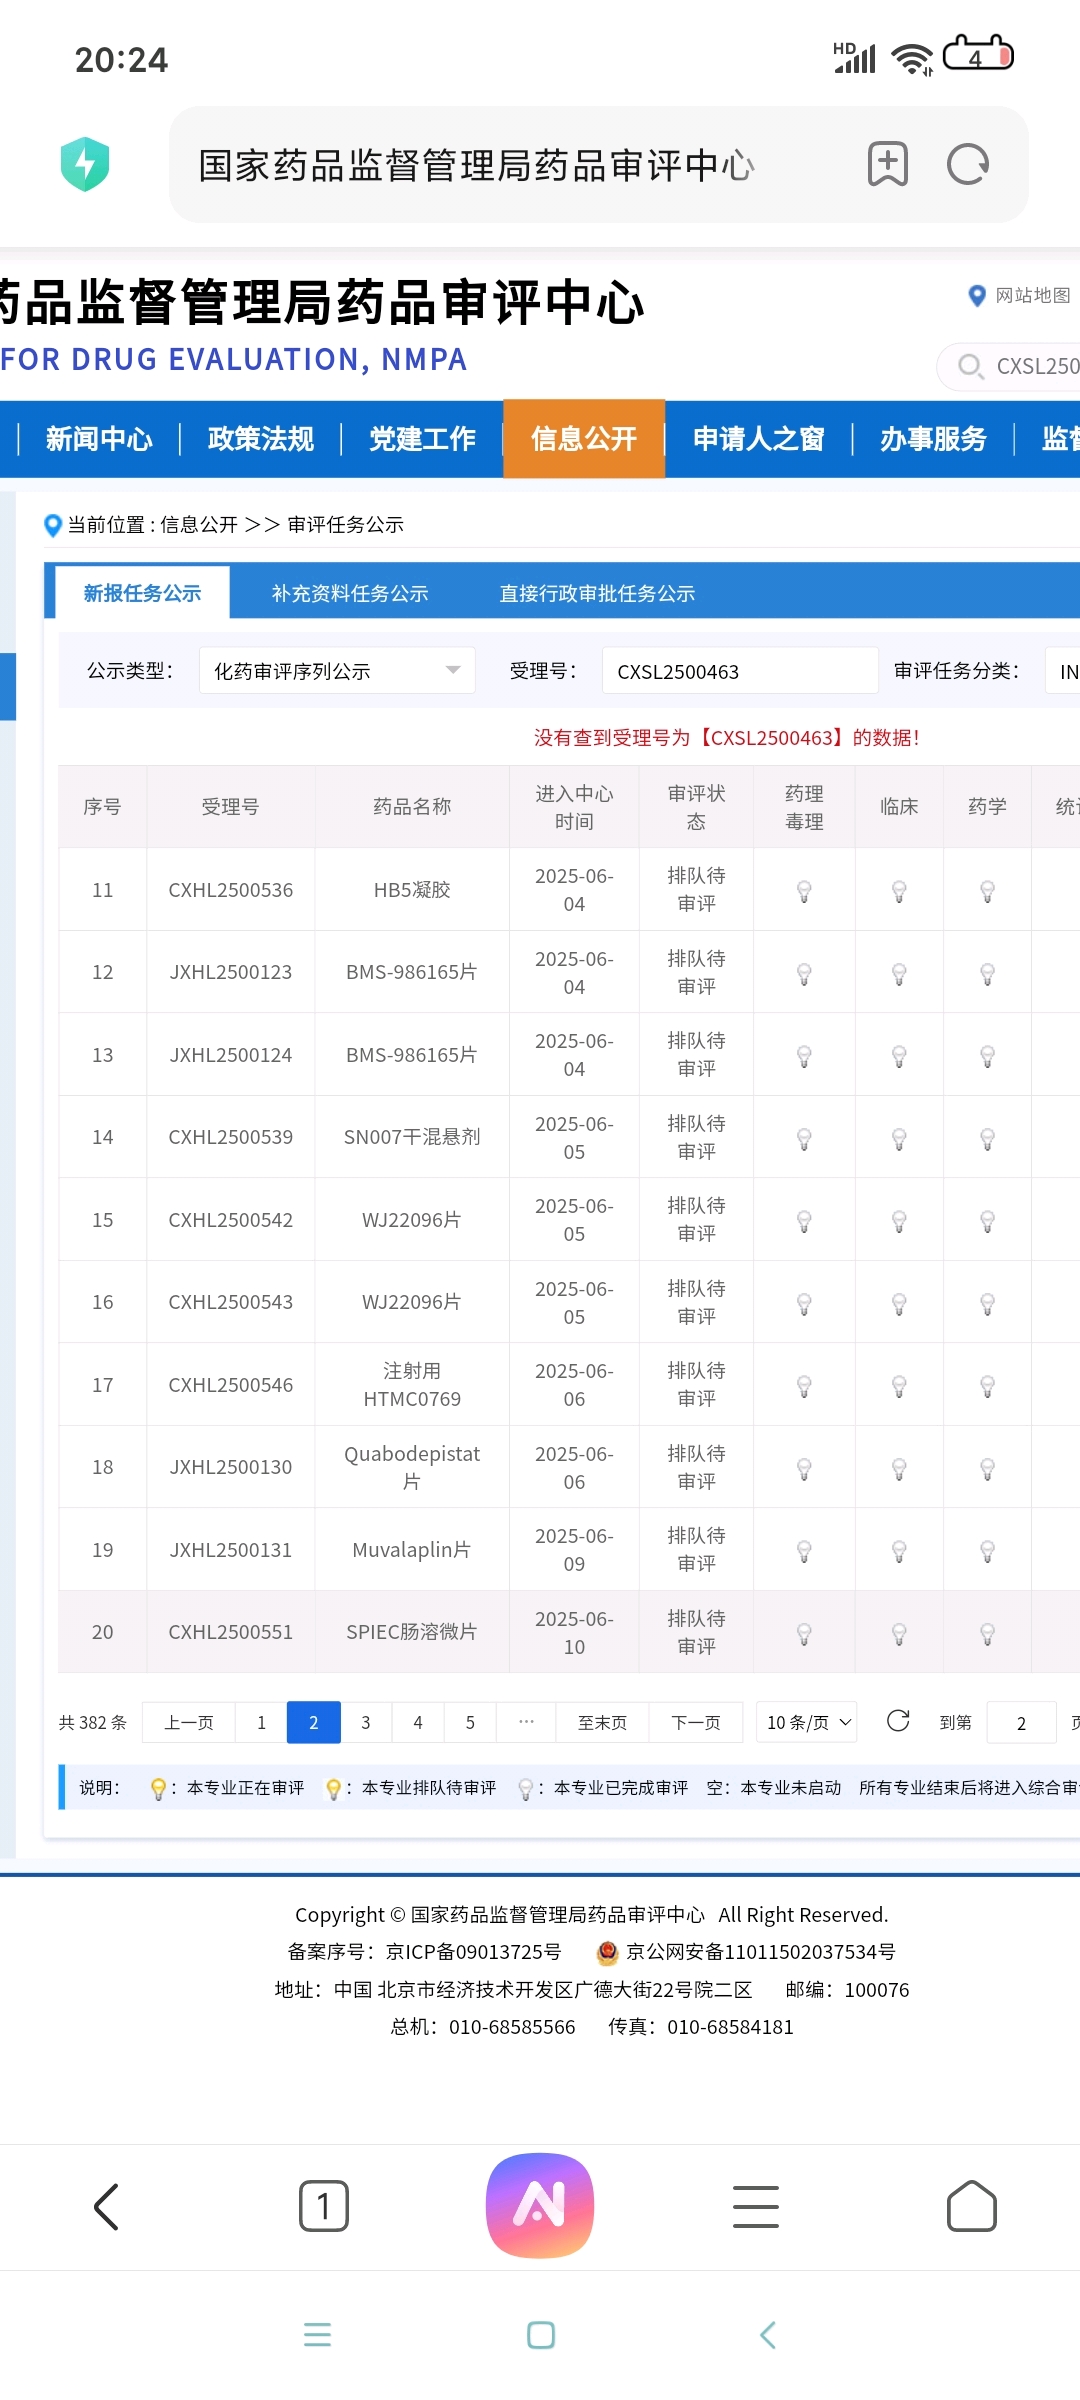Open 申请人之窗 menu
This screenshot has width=1080, height=2400.
point(758,439)
